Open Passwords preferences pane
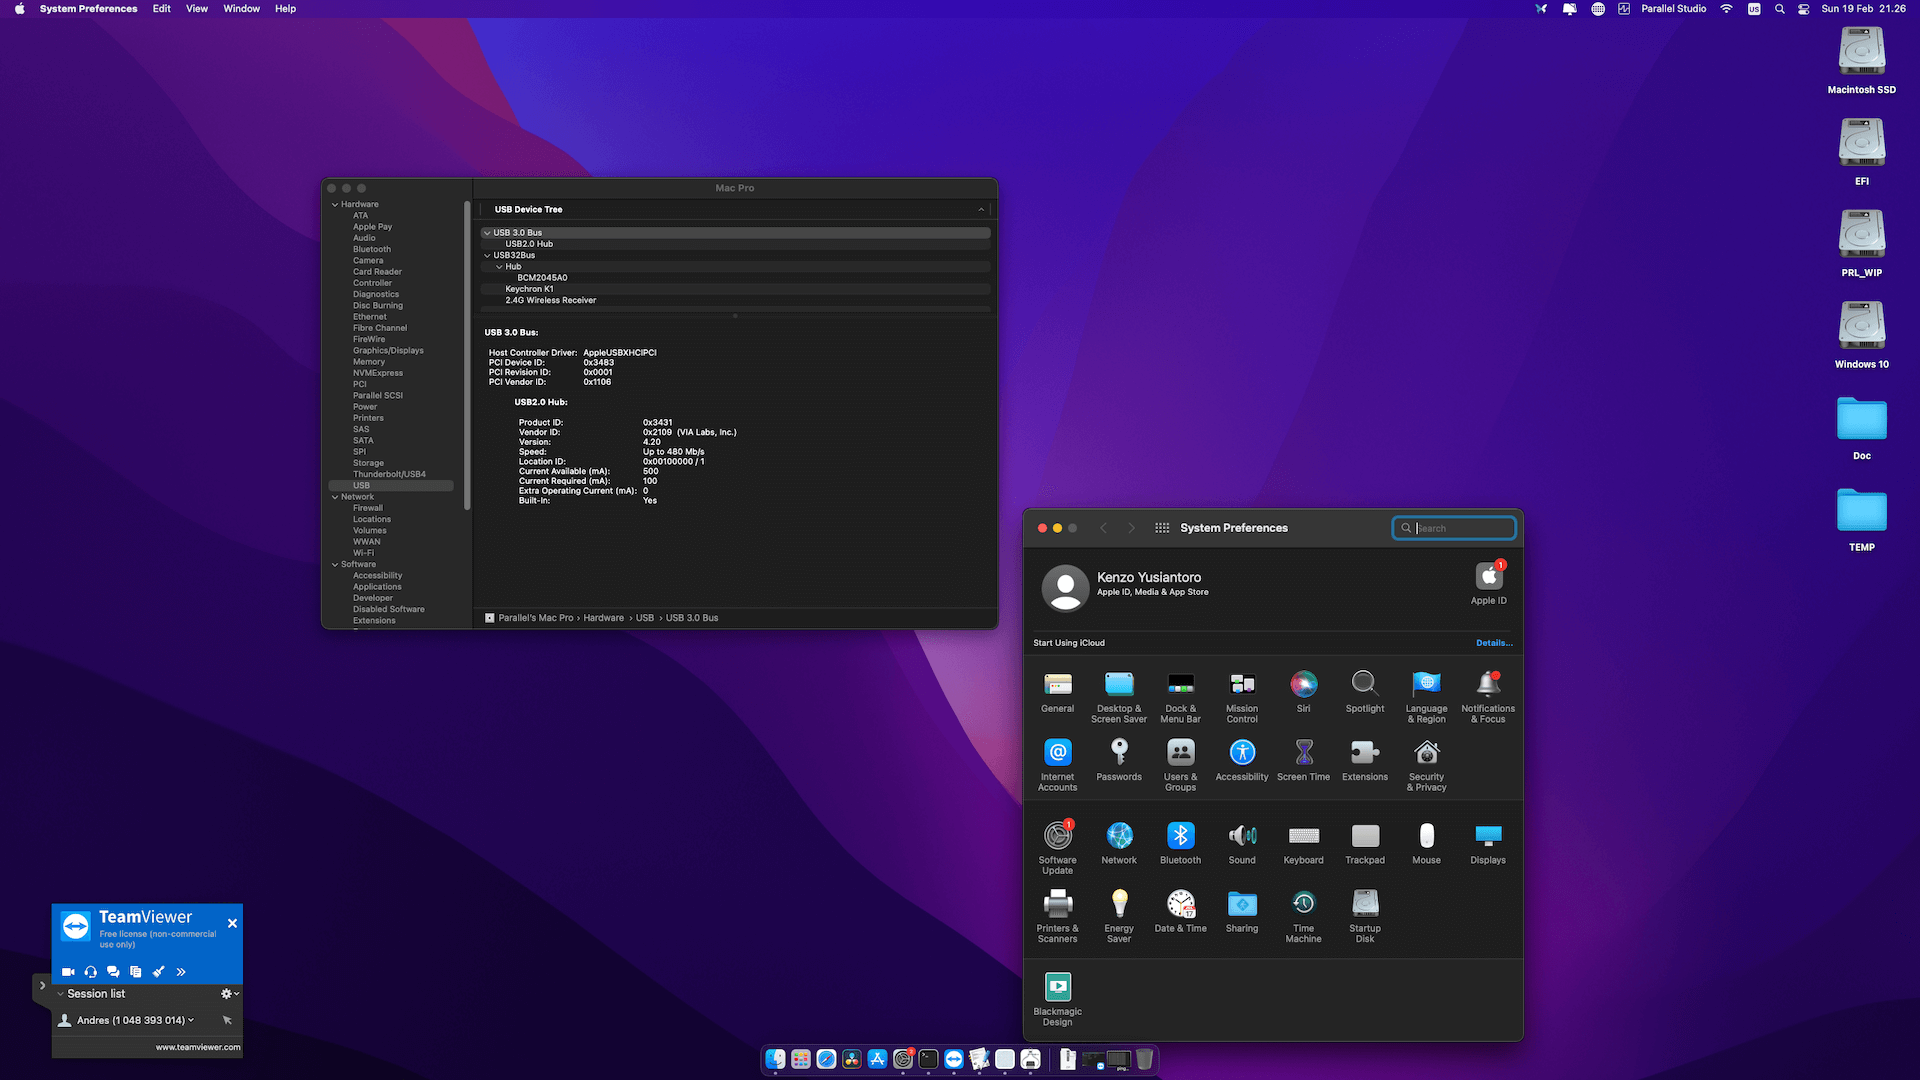 pos(1119,760)
